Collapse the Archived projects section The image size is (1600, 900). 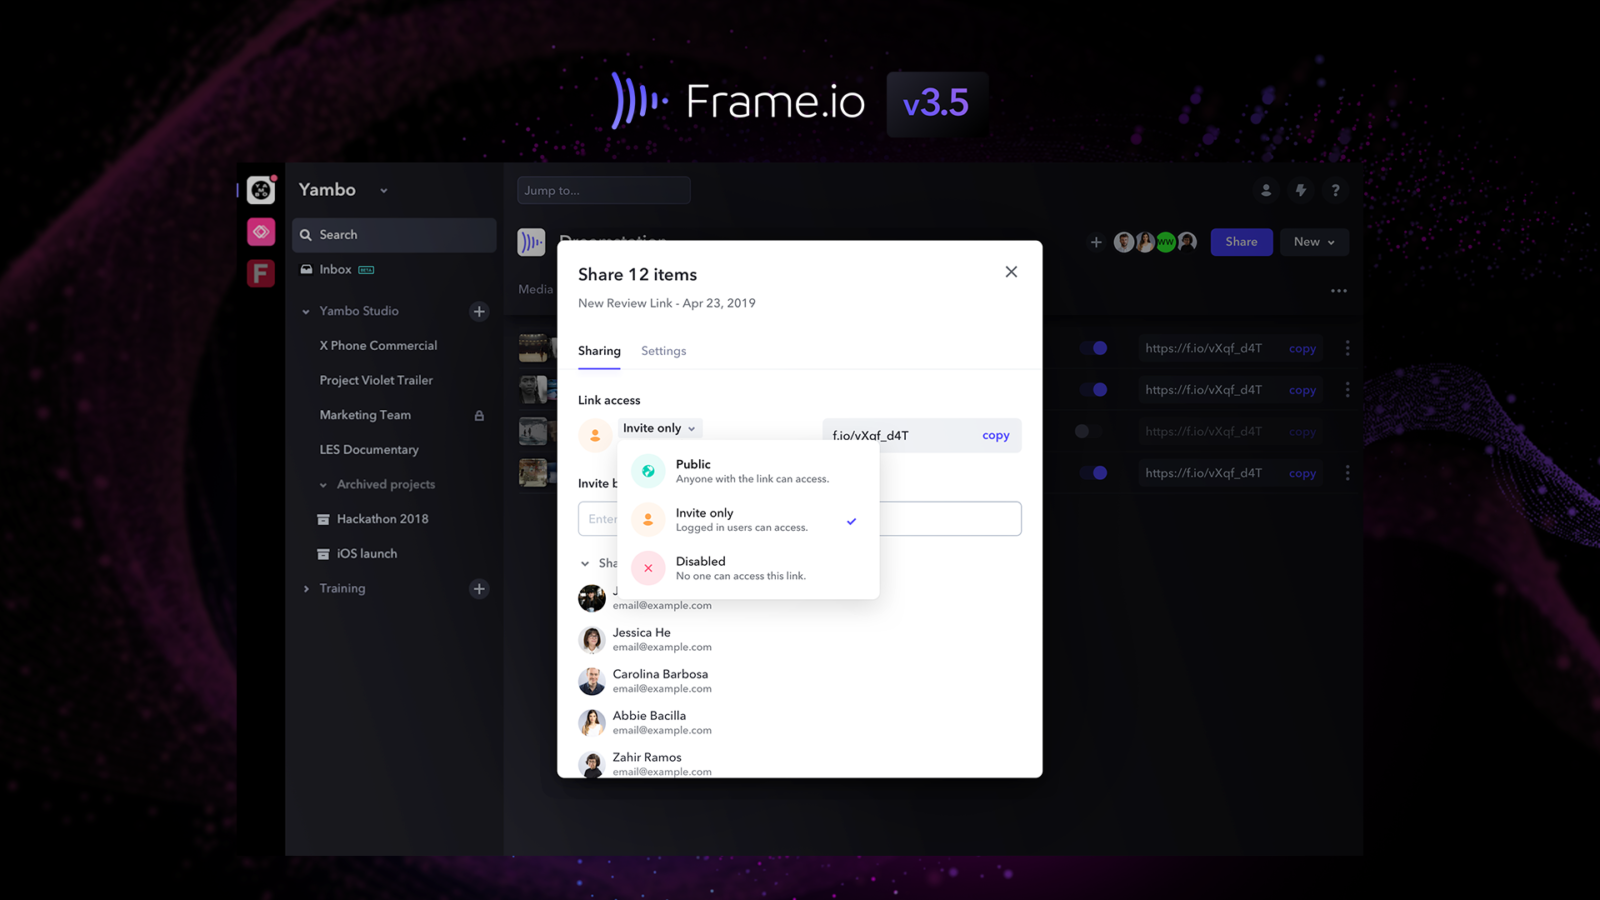(324, 484)
